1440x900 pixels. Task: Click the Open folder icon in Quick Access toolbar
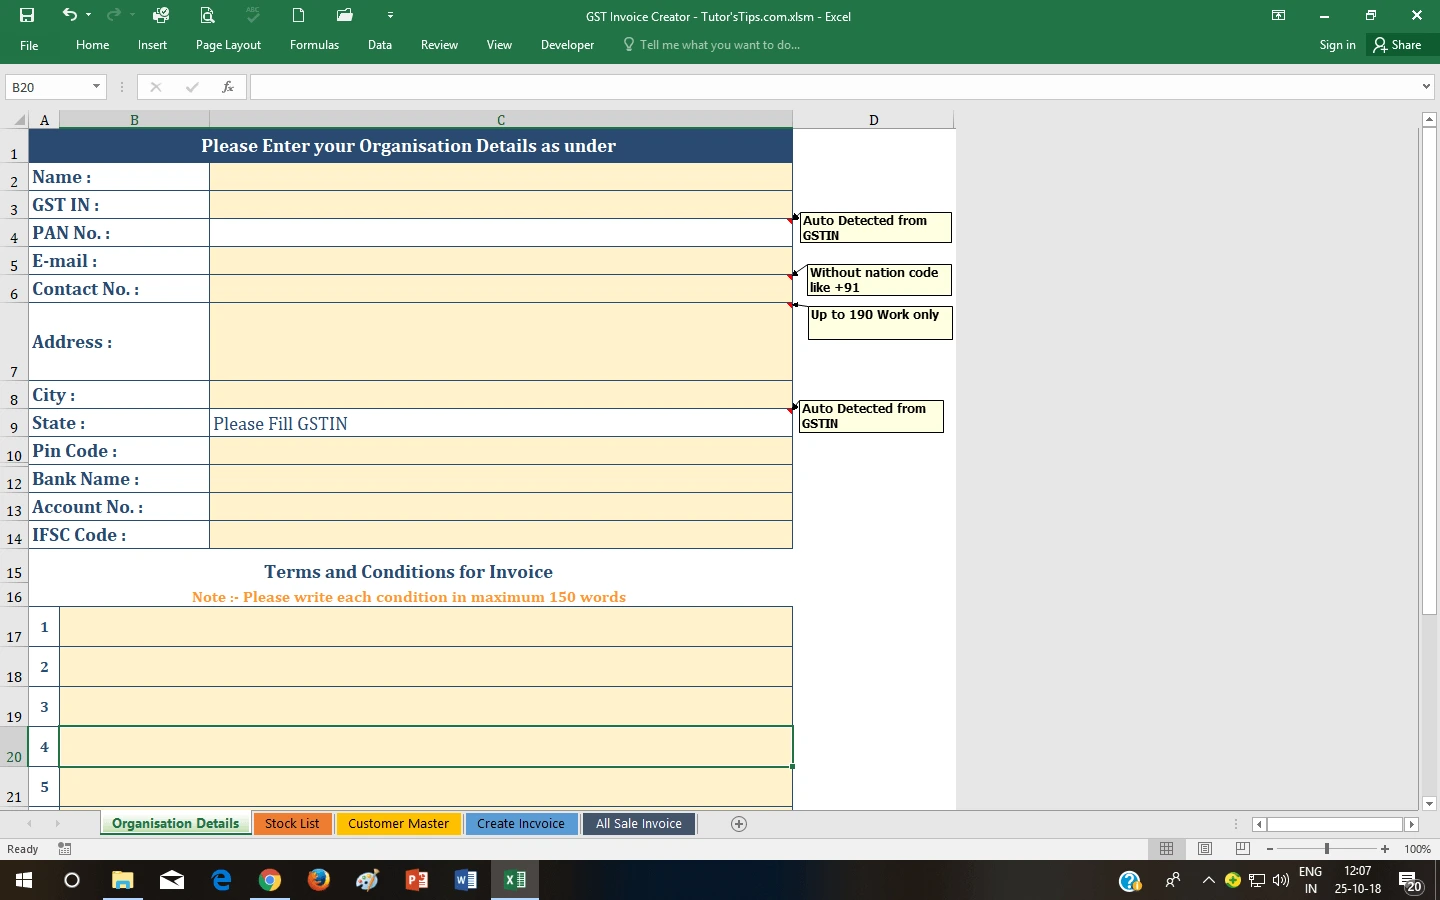pos(345,15)
